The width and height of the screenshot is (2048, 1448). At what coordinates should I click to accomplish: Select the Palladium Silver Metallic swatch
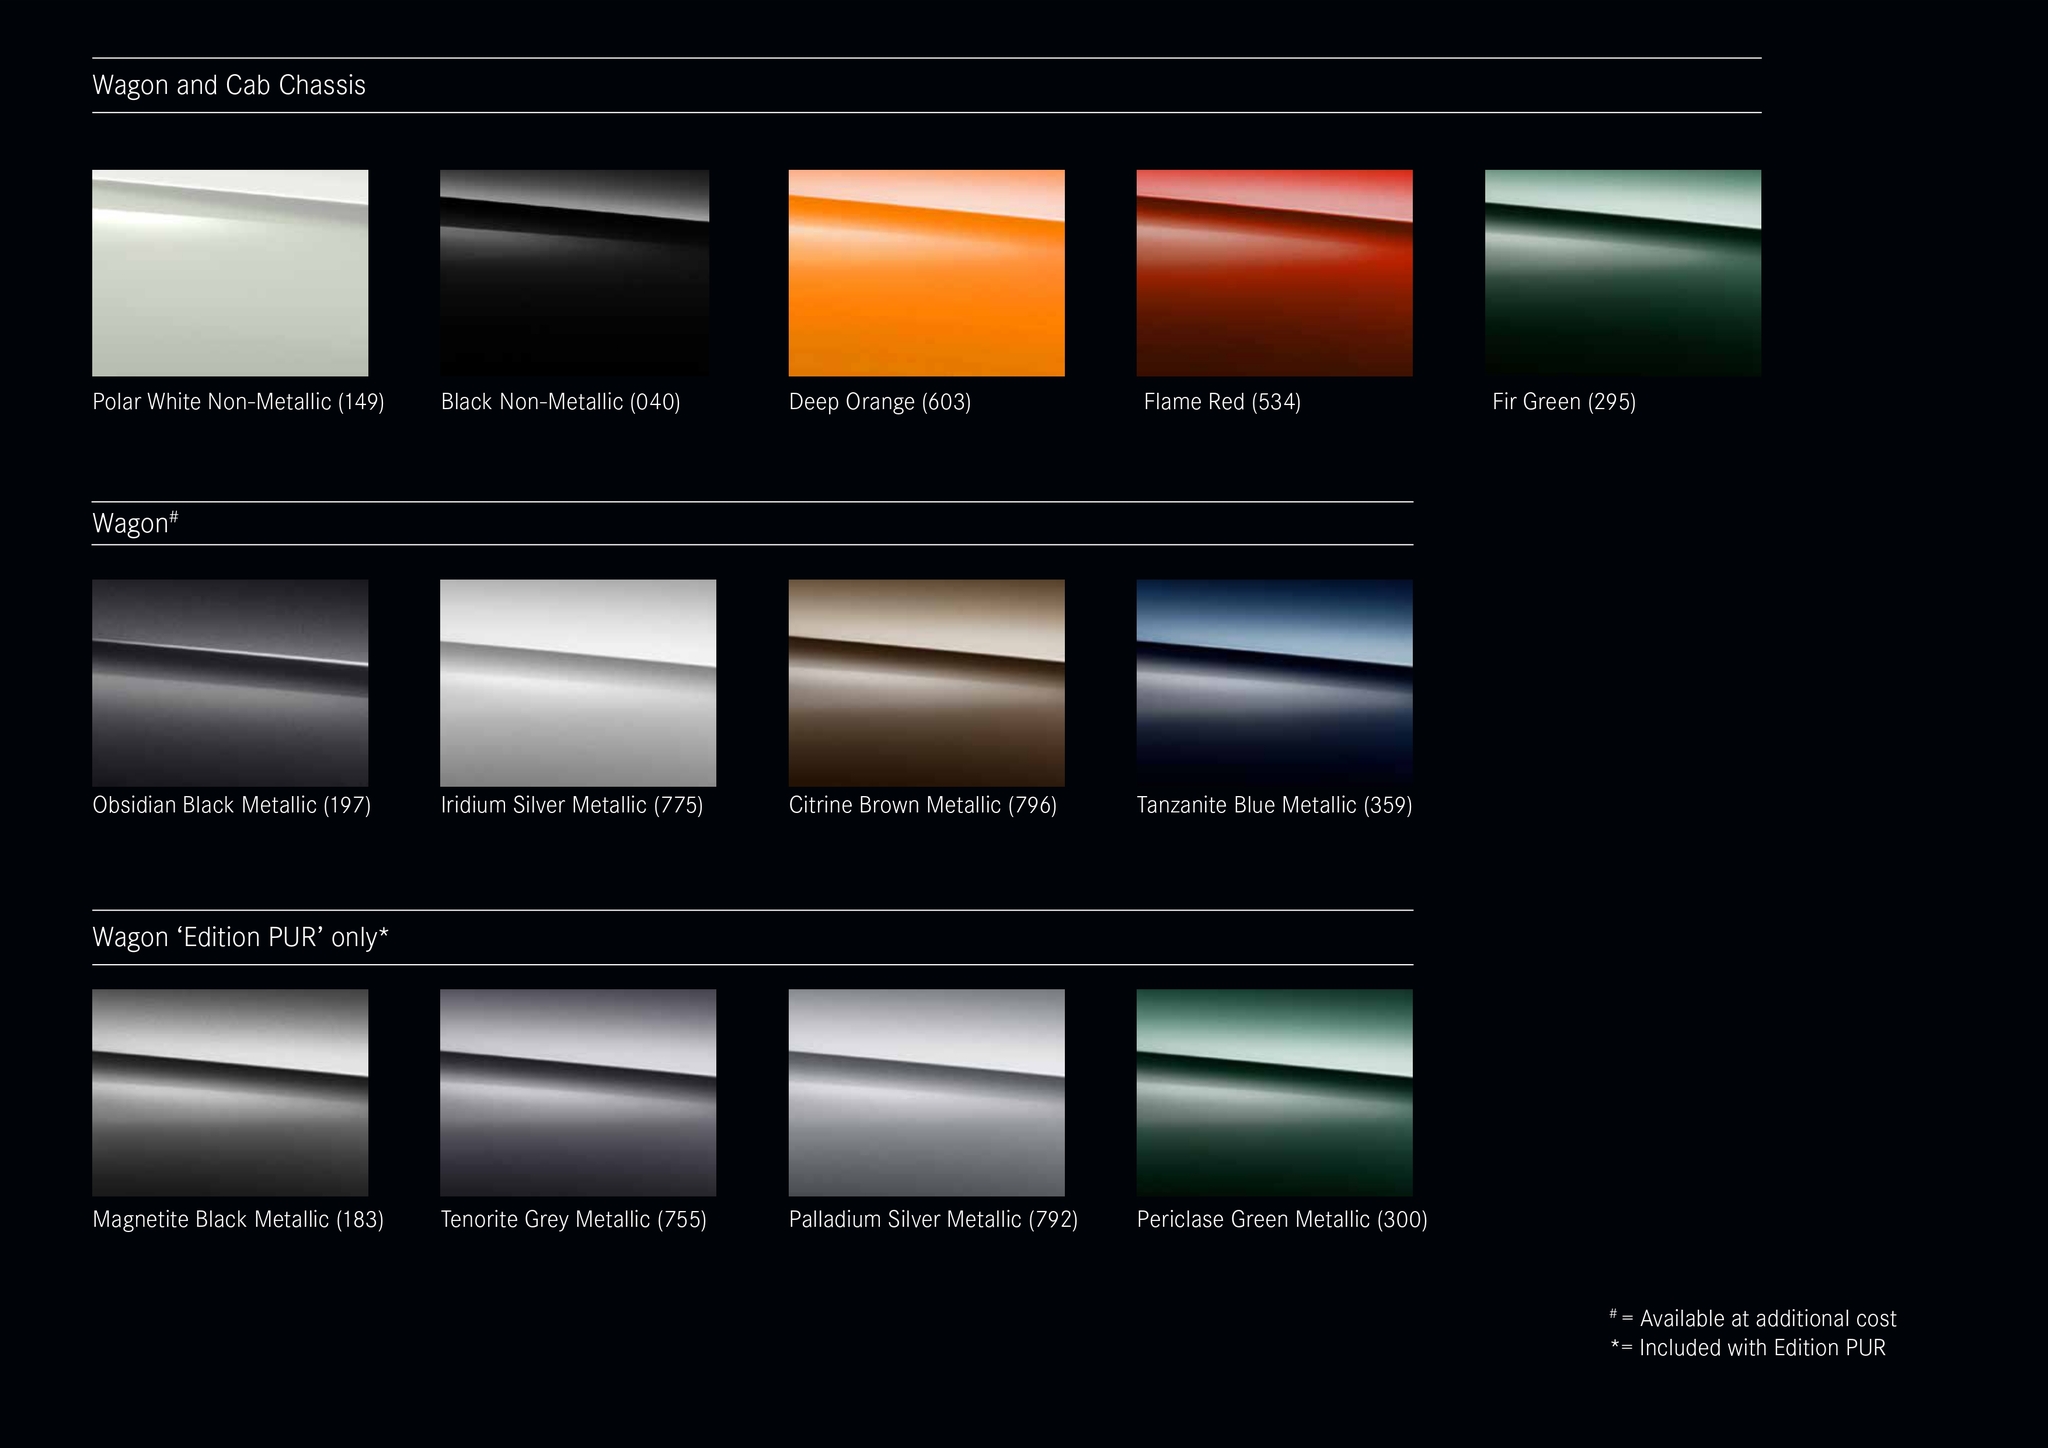pyautogui.click(x=926, y=1093)
